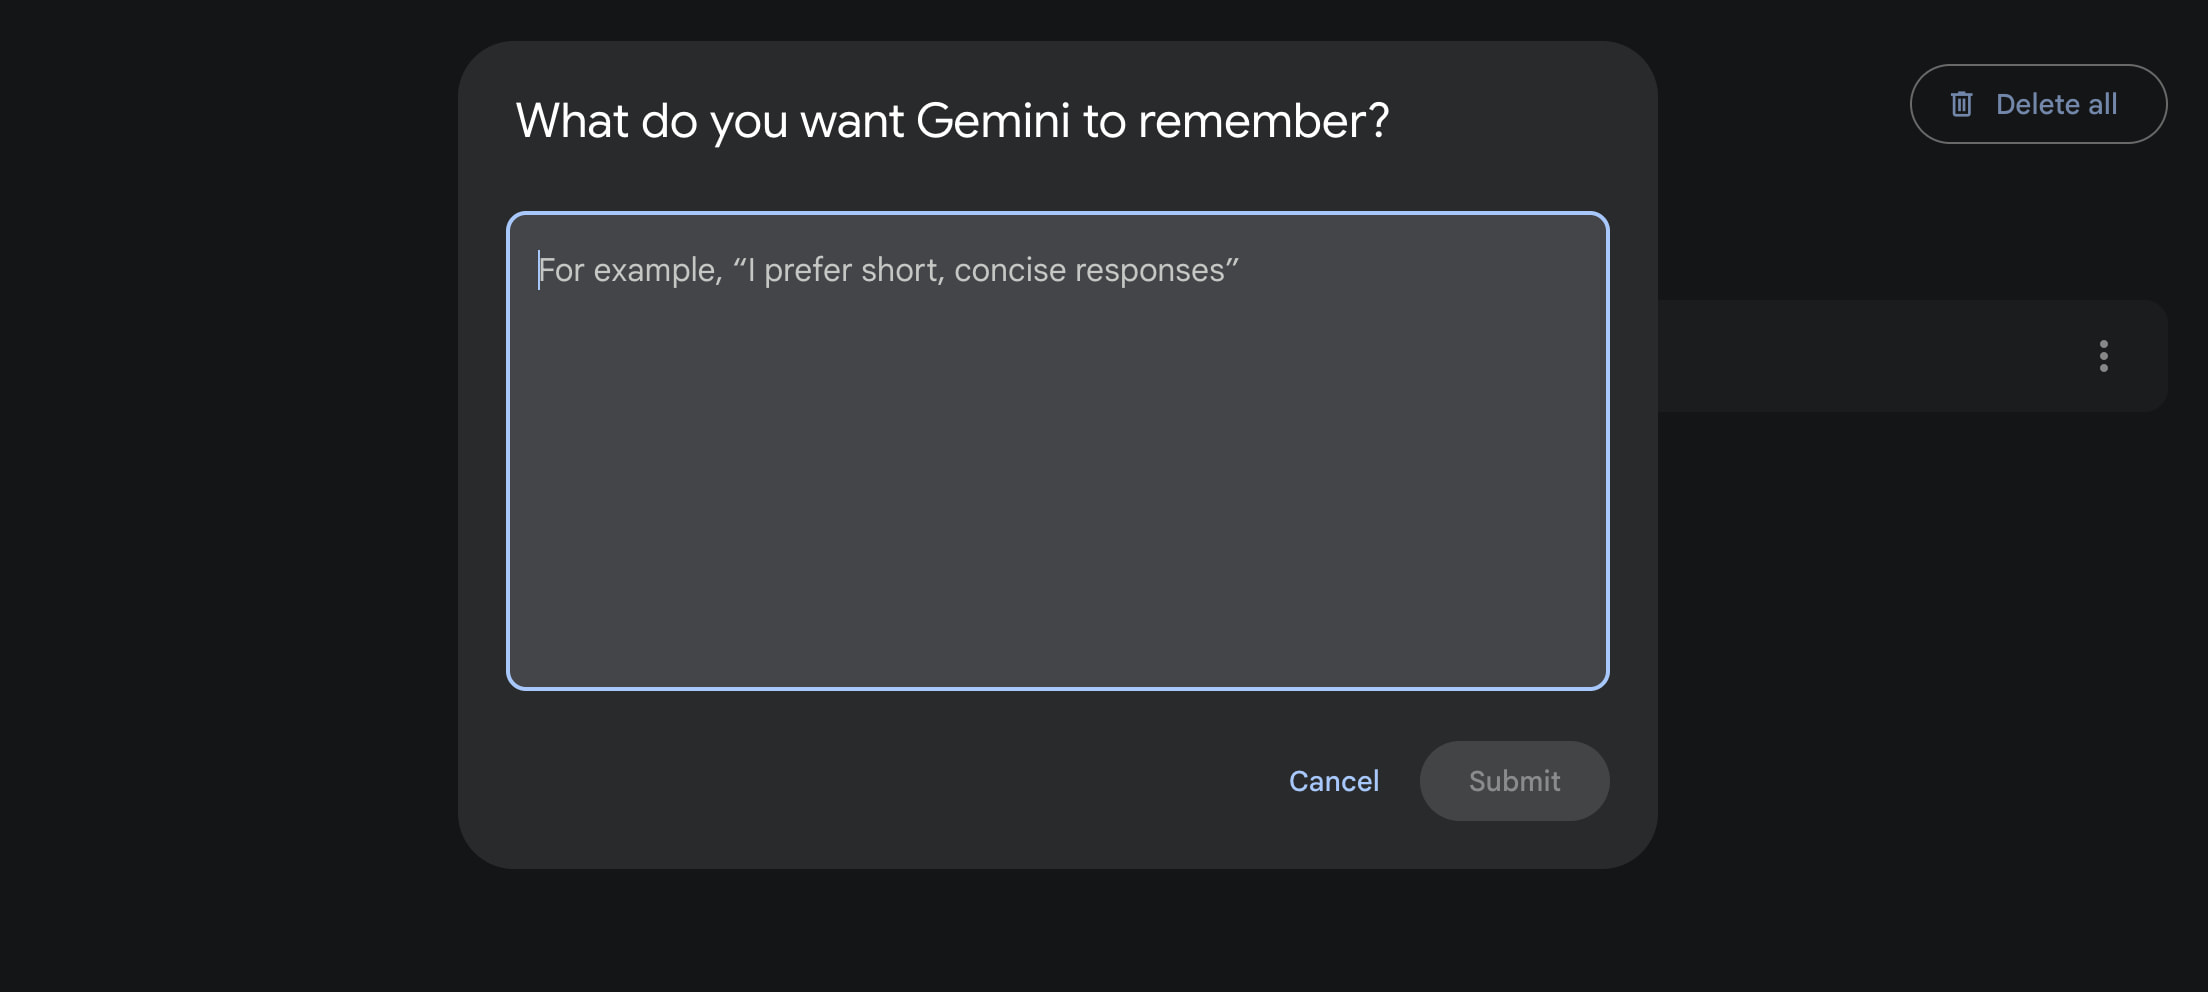Place cursor at start of the text field
Image resolution: width=2208 pixels, height=992 pixels.
[x=540, y=270]
